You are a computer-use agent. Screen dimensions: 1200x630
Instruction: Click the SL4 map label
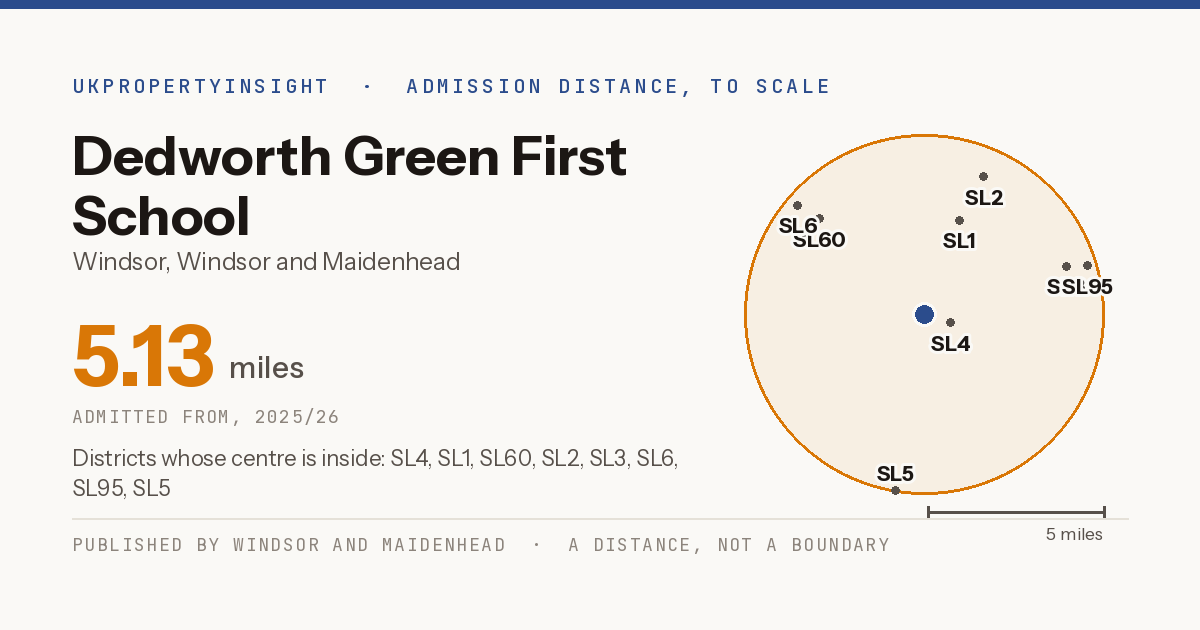point(950,344)
